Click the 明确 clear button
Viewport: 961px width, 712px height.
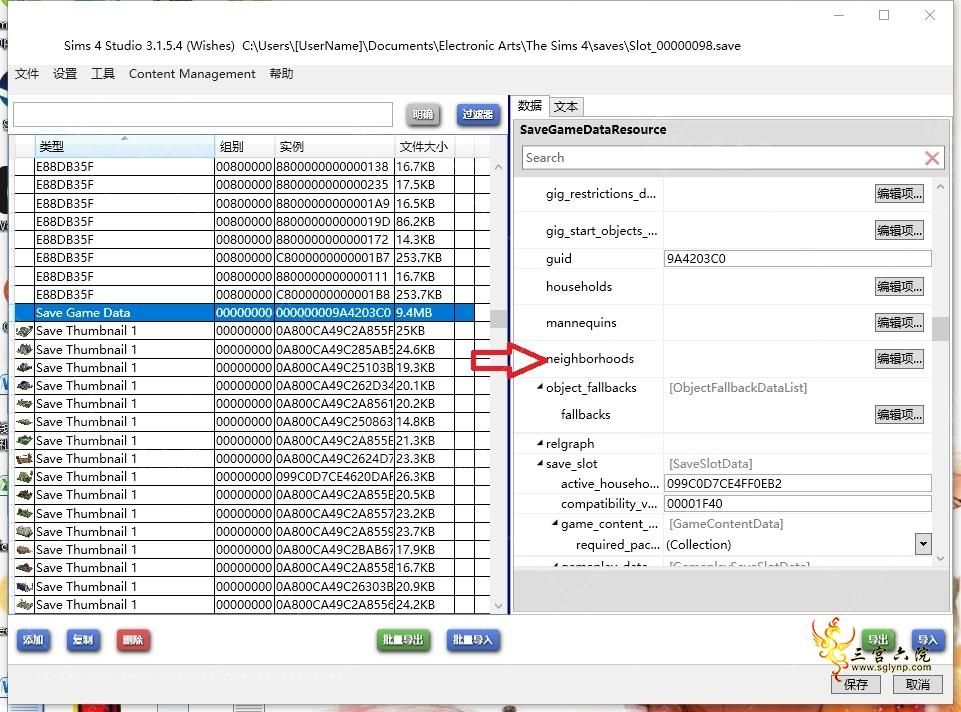coord(423,115)
